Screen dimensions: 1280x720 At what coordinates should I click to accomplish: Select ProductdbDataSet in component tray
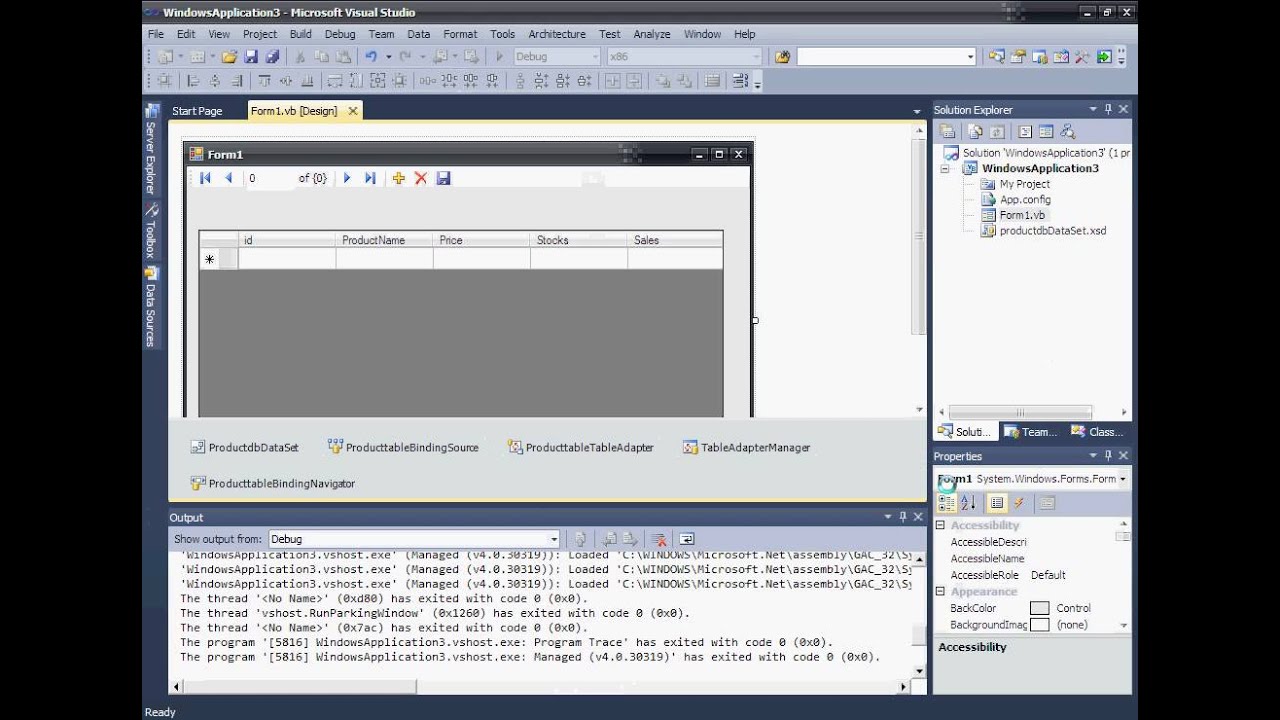point(245,448)
